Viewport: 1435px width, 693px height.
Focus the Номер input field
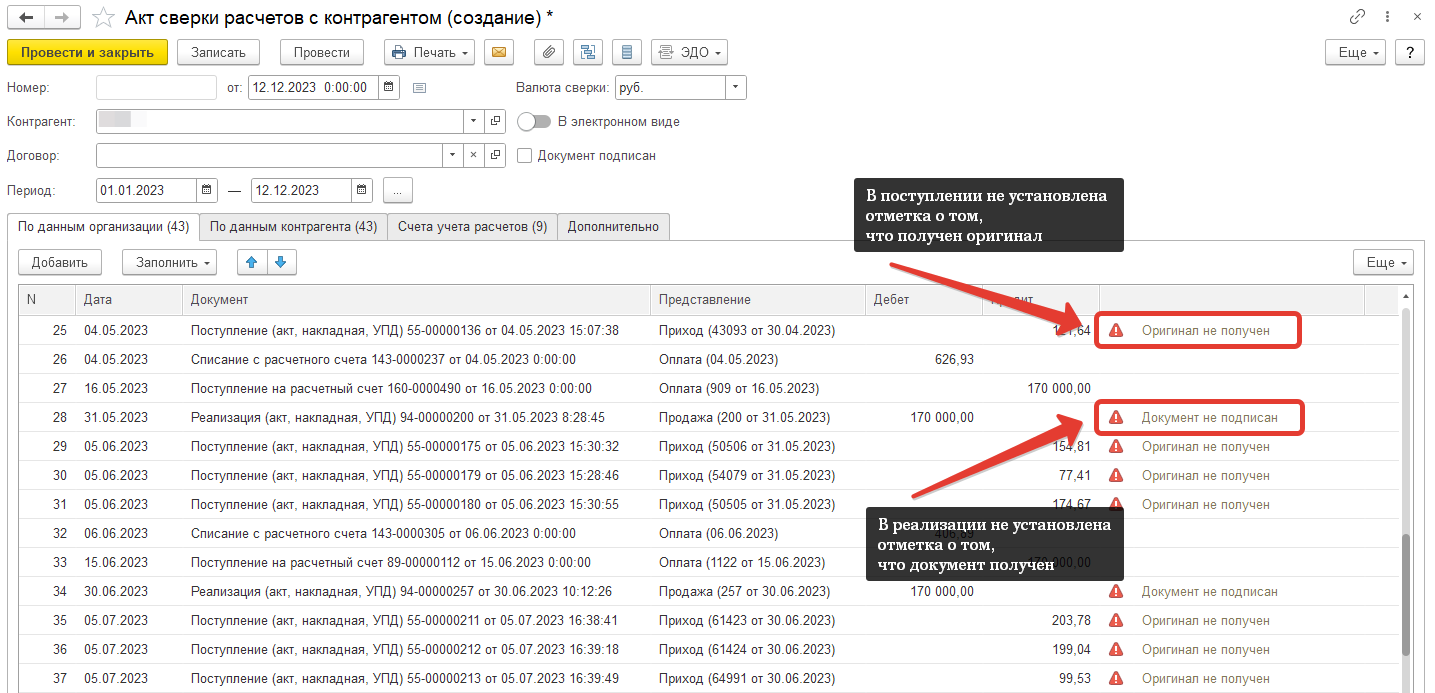[156, 87]
